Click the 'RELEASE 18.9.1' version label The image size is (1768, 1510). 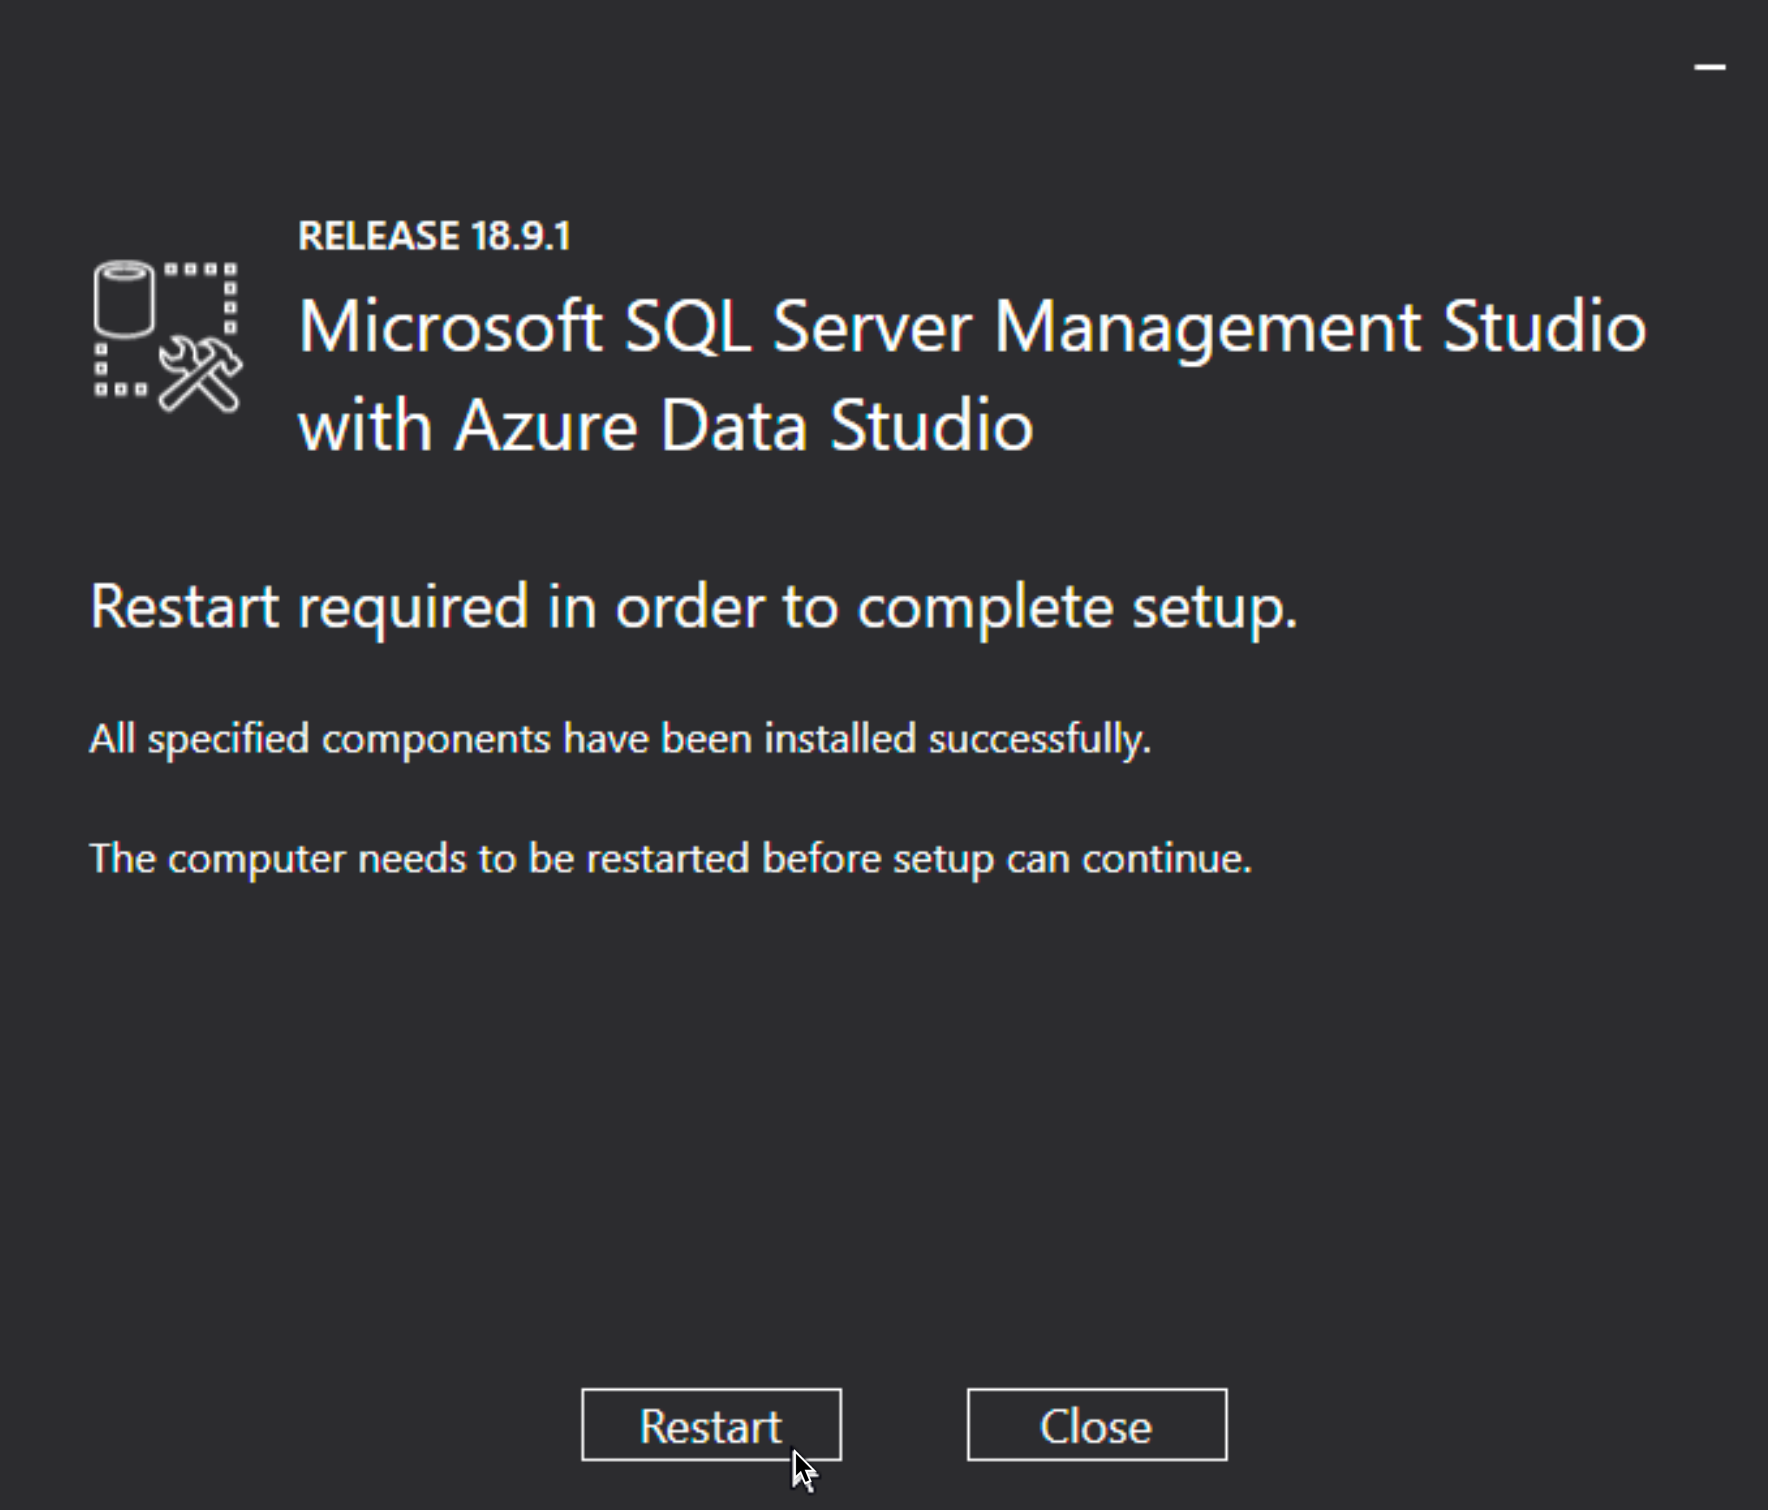tap(434, 236)
